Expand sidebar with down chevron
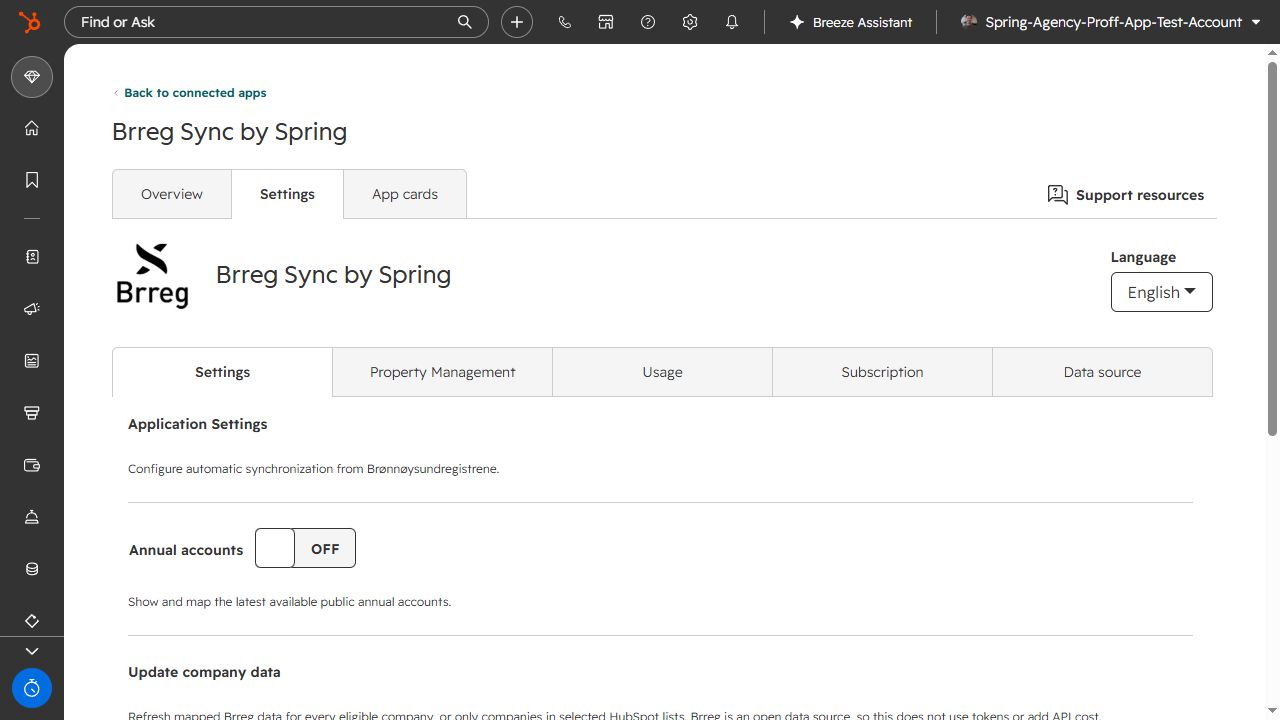 (32, 651)
